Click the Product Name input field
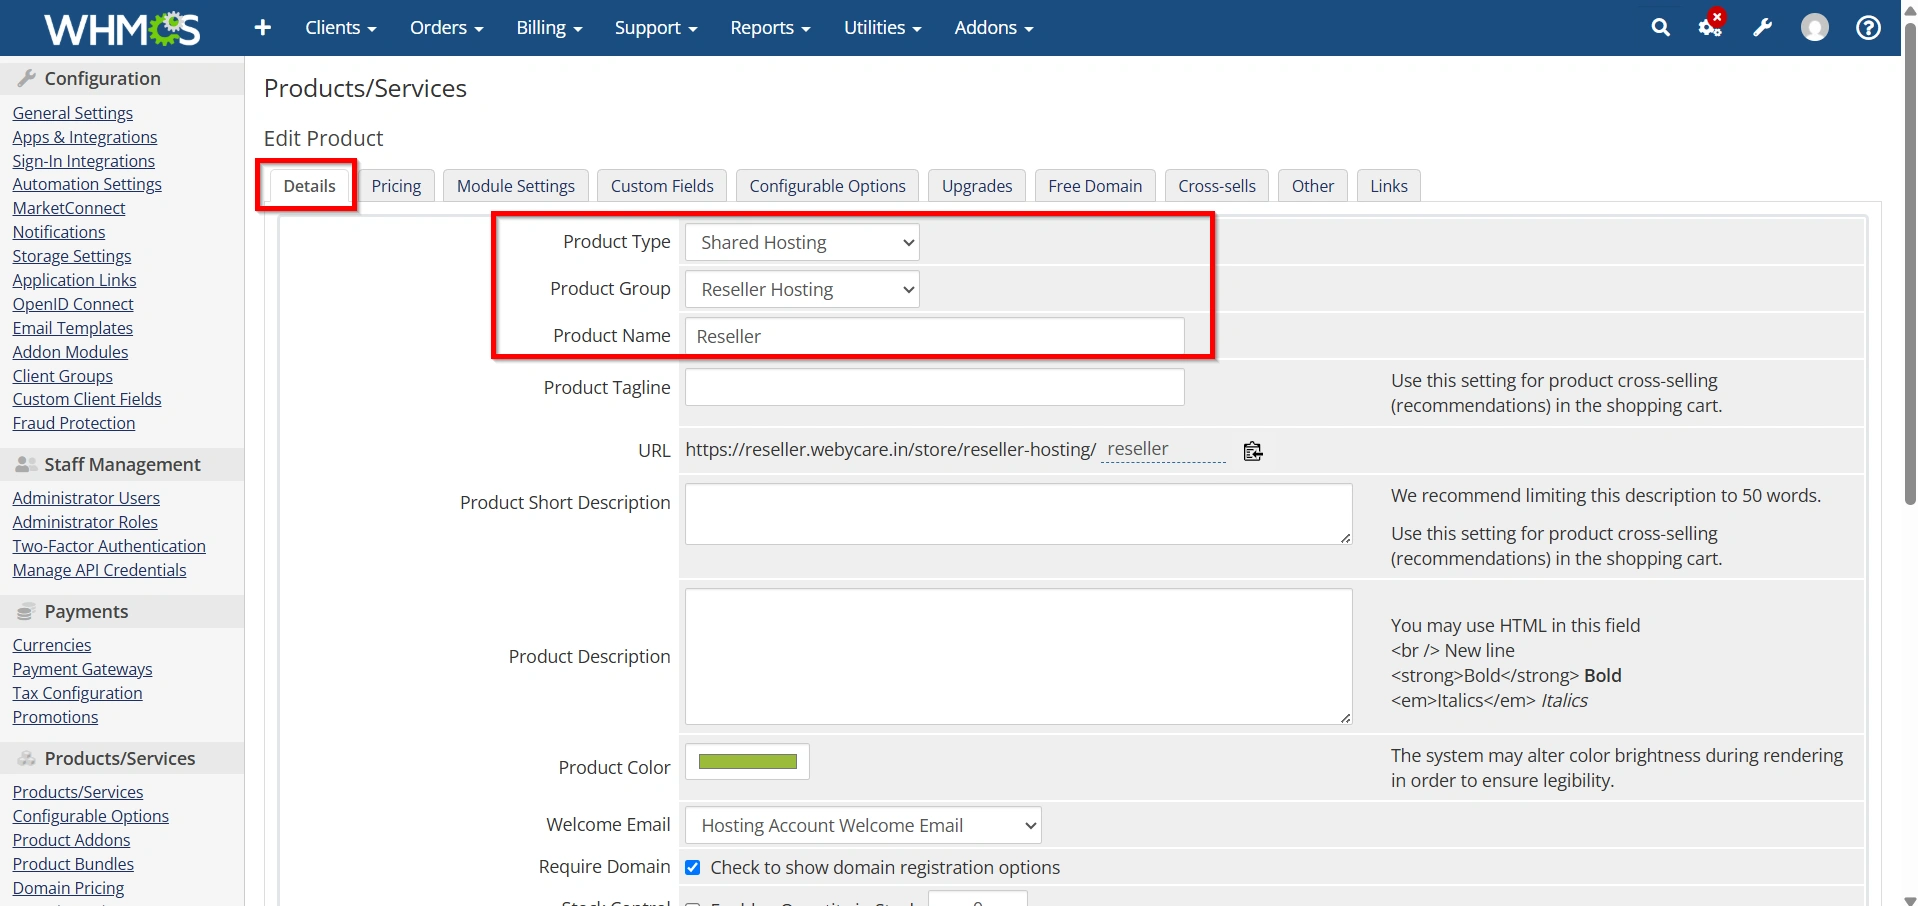The height and width of the screenshot is (906, 1918). 935,336
